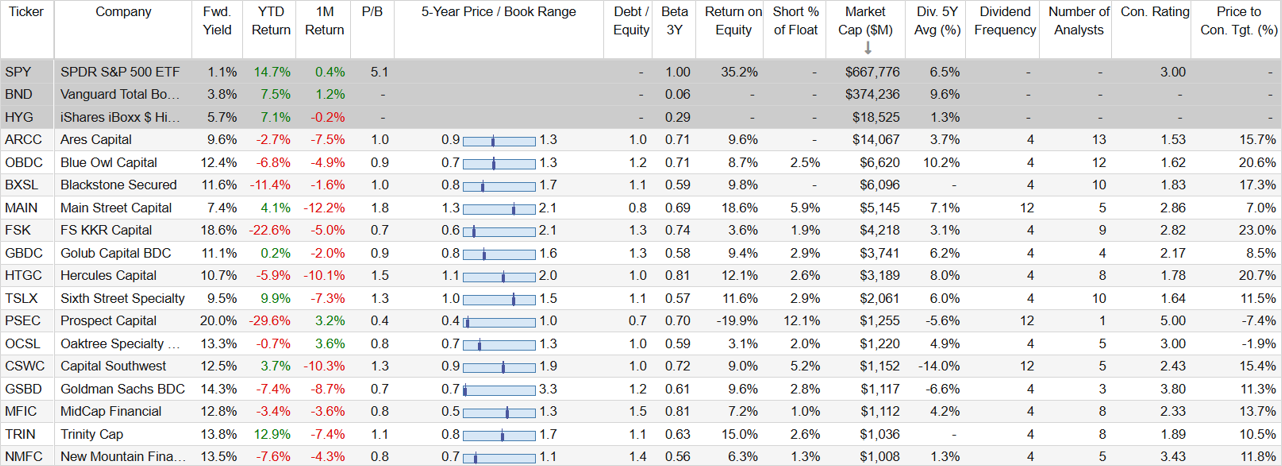This screenshot has width=1282, height=466.
Task: Click the sort arrow under Market Cap header
Action: click(867, 48)
